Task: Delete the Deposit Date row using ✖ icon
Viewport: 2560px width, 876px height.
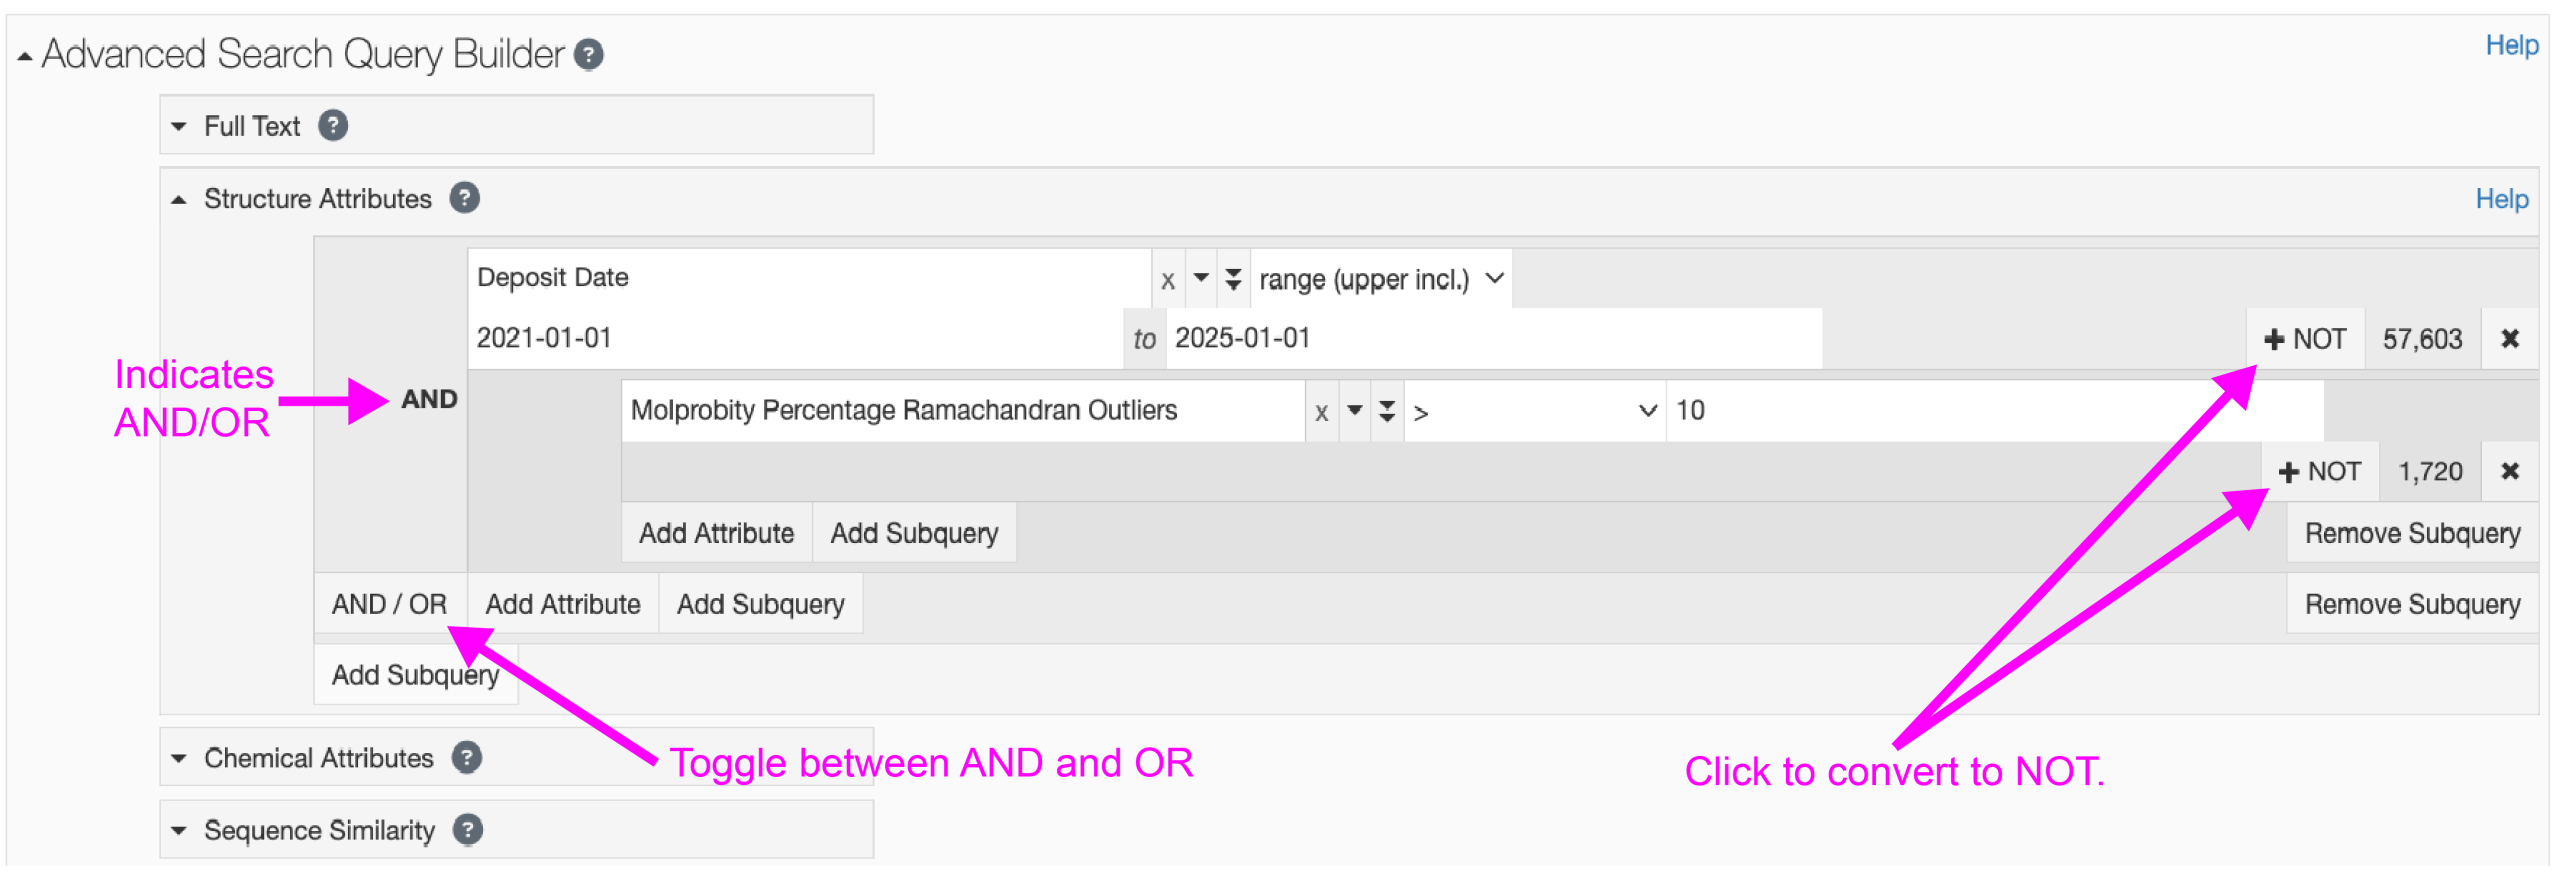Action: (2509, 339)
